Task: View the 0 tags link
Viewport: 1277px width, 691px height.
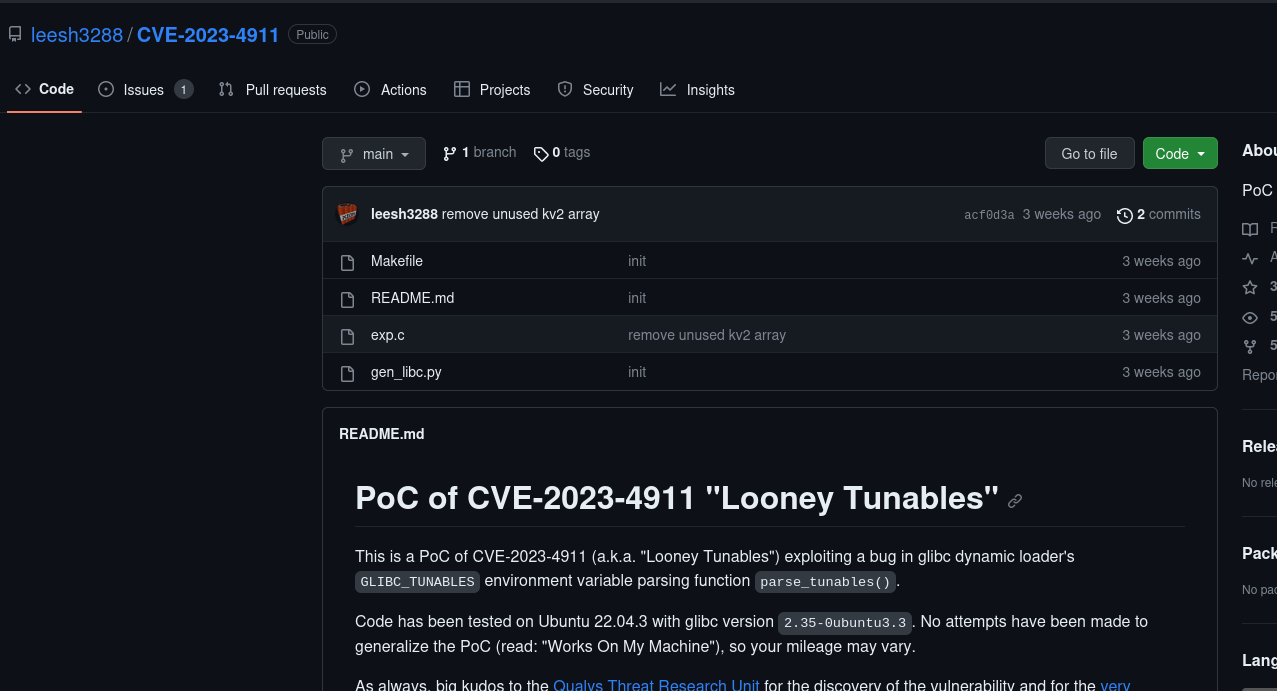Action: point(562,152)
